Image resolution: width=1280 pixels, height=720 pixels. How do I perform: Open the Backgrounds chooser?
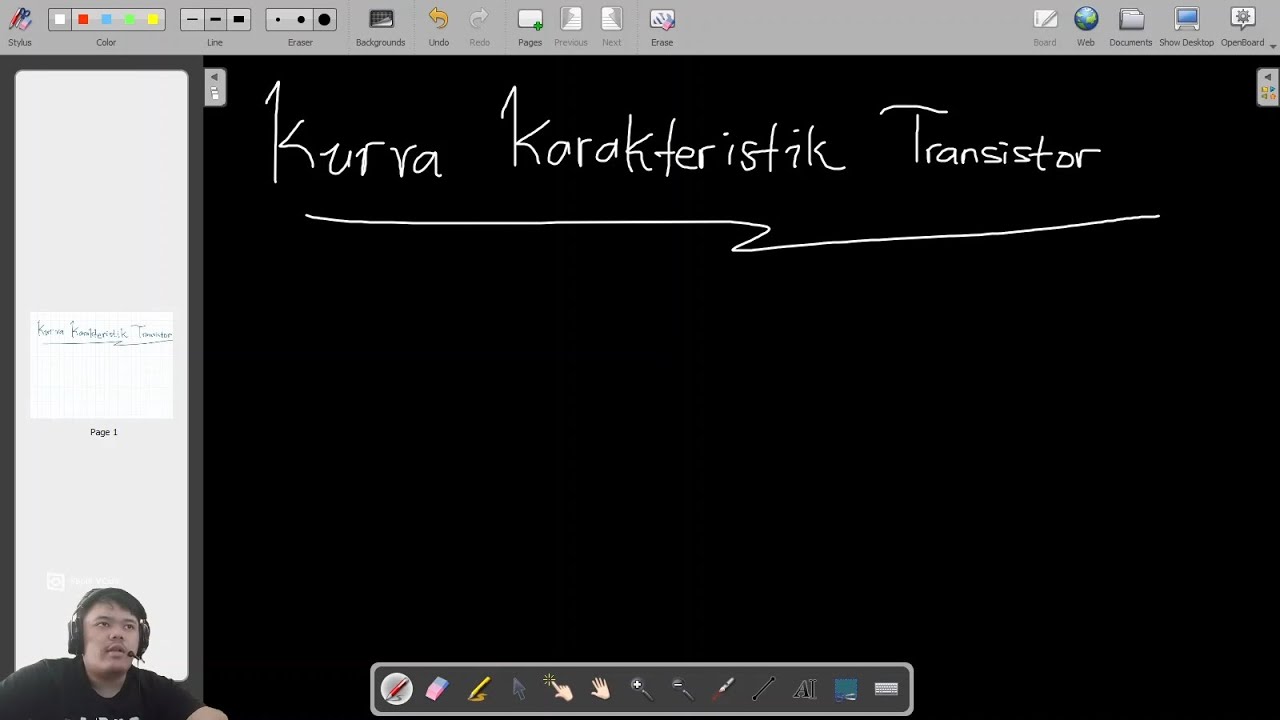pyautogui.click(x=380, y=27)
